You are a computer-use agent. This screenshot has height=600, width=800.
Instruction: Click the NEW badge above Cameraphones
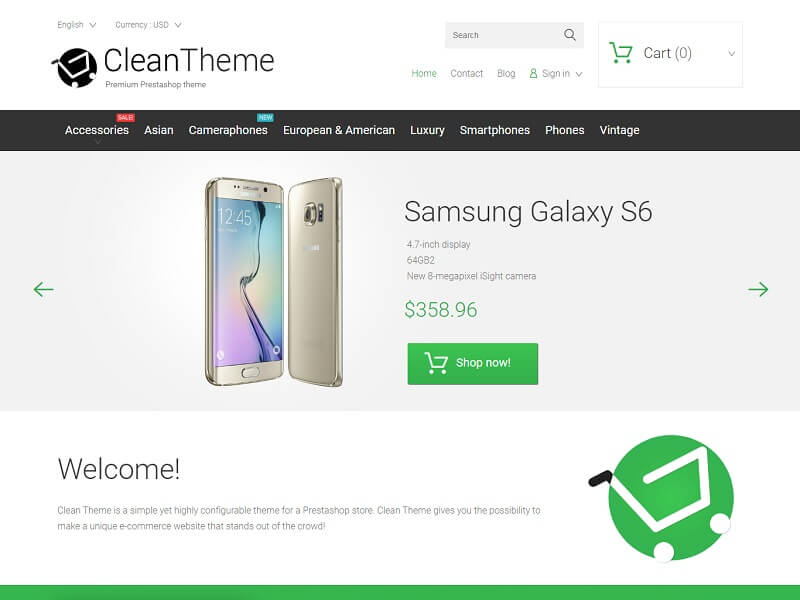pos(265,117)
